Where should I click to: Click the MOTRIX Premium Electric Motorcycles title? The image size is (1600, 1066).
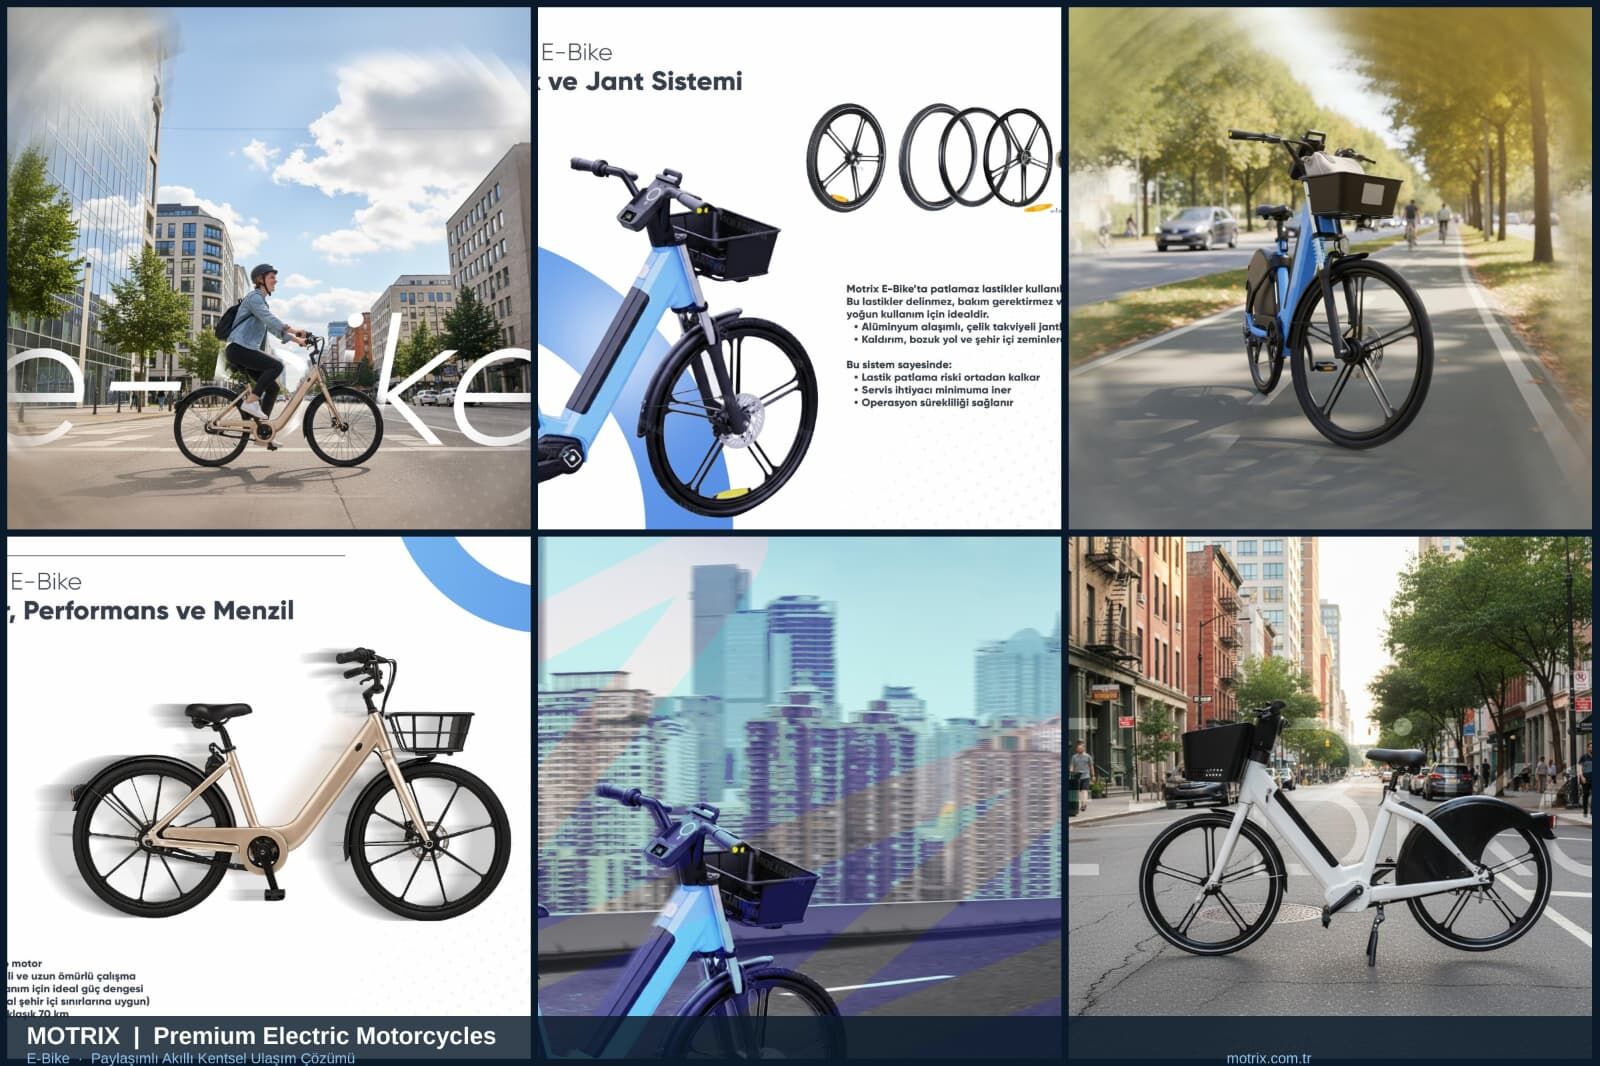261,1036
